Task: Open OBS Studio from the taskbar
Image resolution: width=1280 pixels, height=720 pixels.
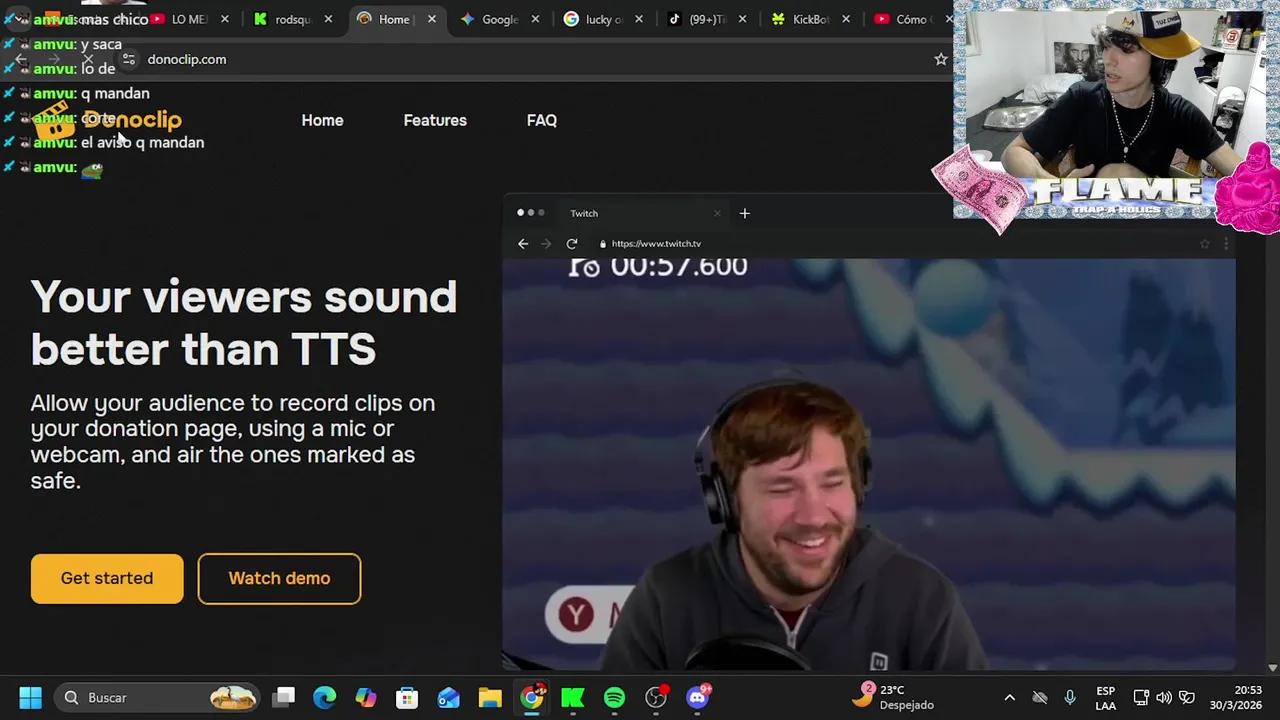Action: click(x=656, y=697)
